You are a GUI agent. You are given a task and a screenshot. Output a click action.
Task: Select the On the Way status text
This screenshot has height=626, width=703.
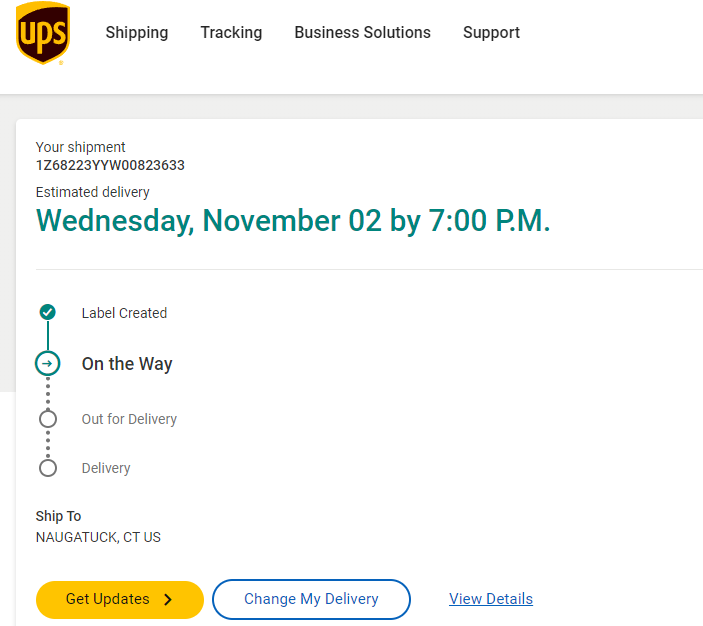click(127, 364)
